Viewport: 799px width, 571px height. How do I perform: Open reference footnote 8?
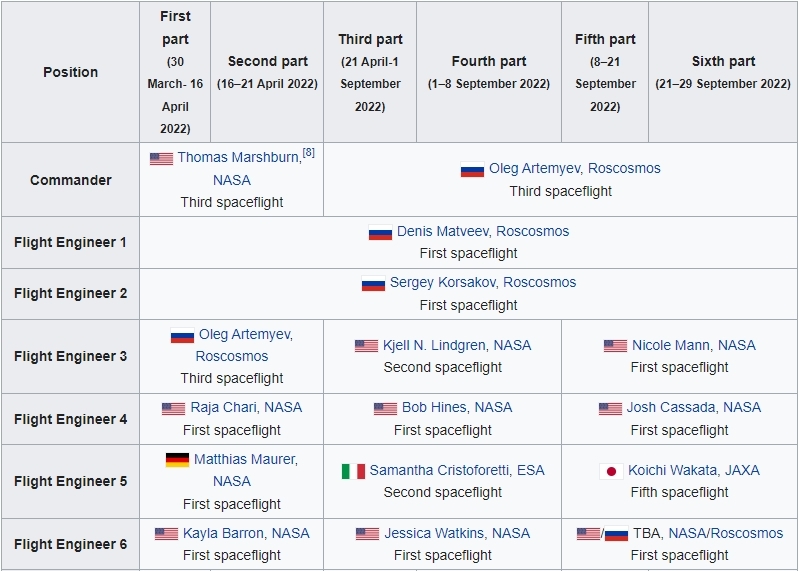tap(309, 153)
